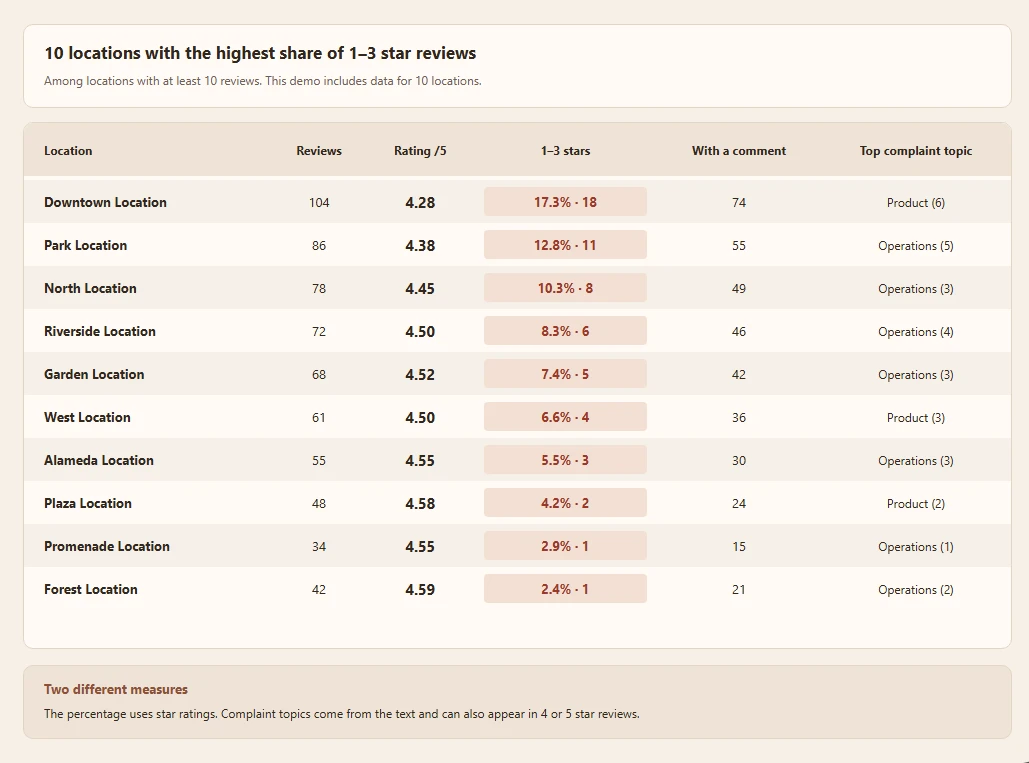The height and width of the screenshot is (763, 1029).
Task: Click the 2.4% · 1 badge
Action: tap(565, 588)
